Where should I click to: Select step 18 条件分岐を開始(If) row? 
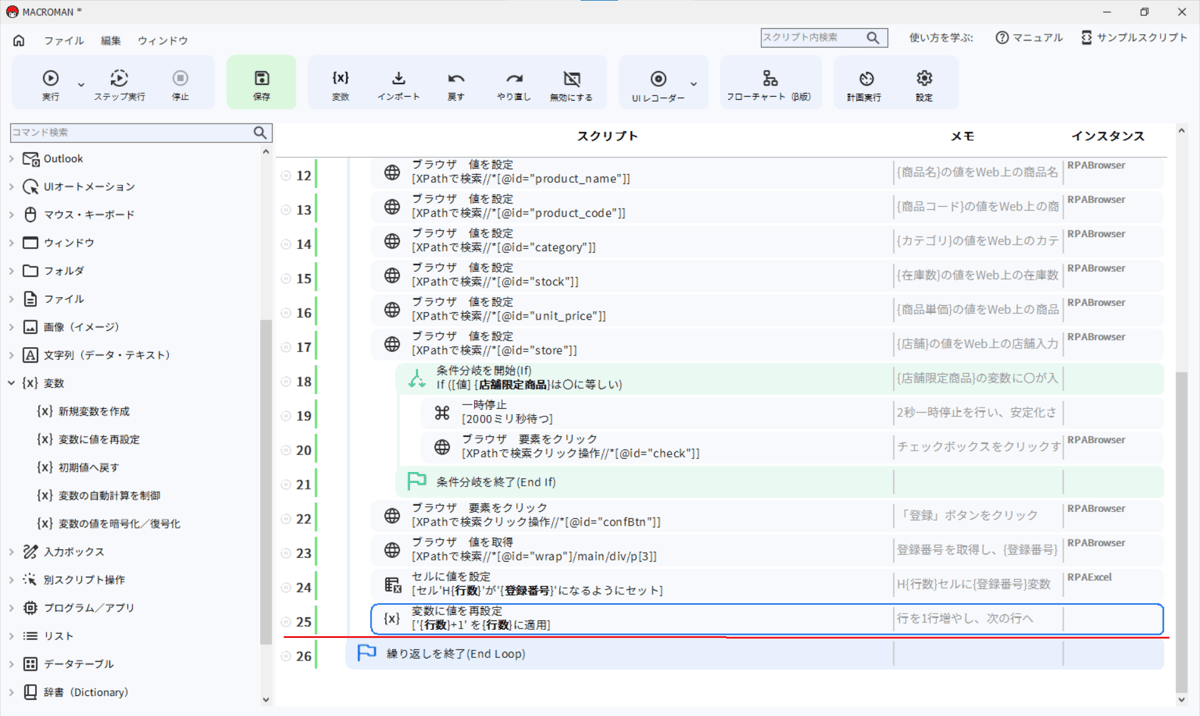point(780,378)
